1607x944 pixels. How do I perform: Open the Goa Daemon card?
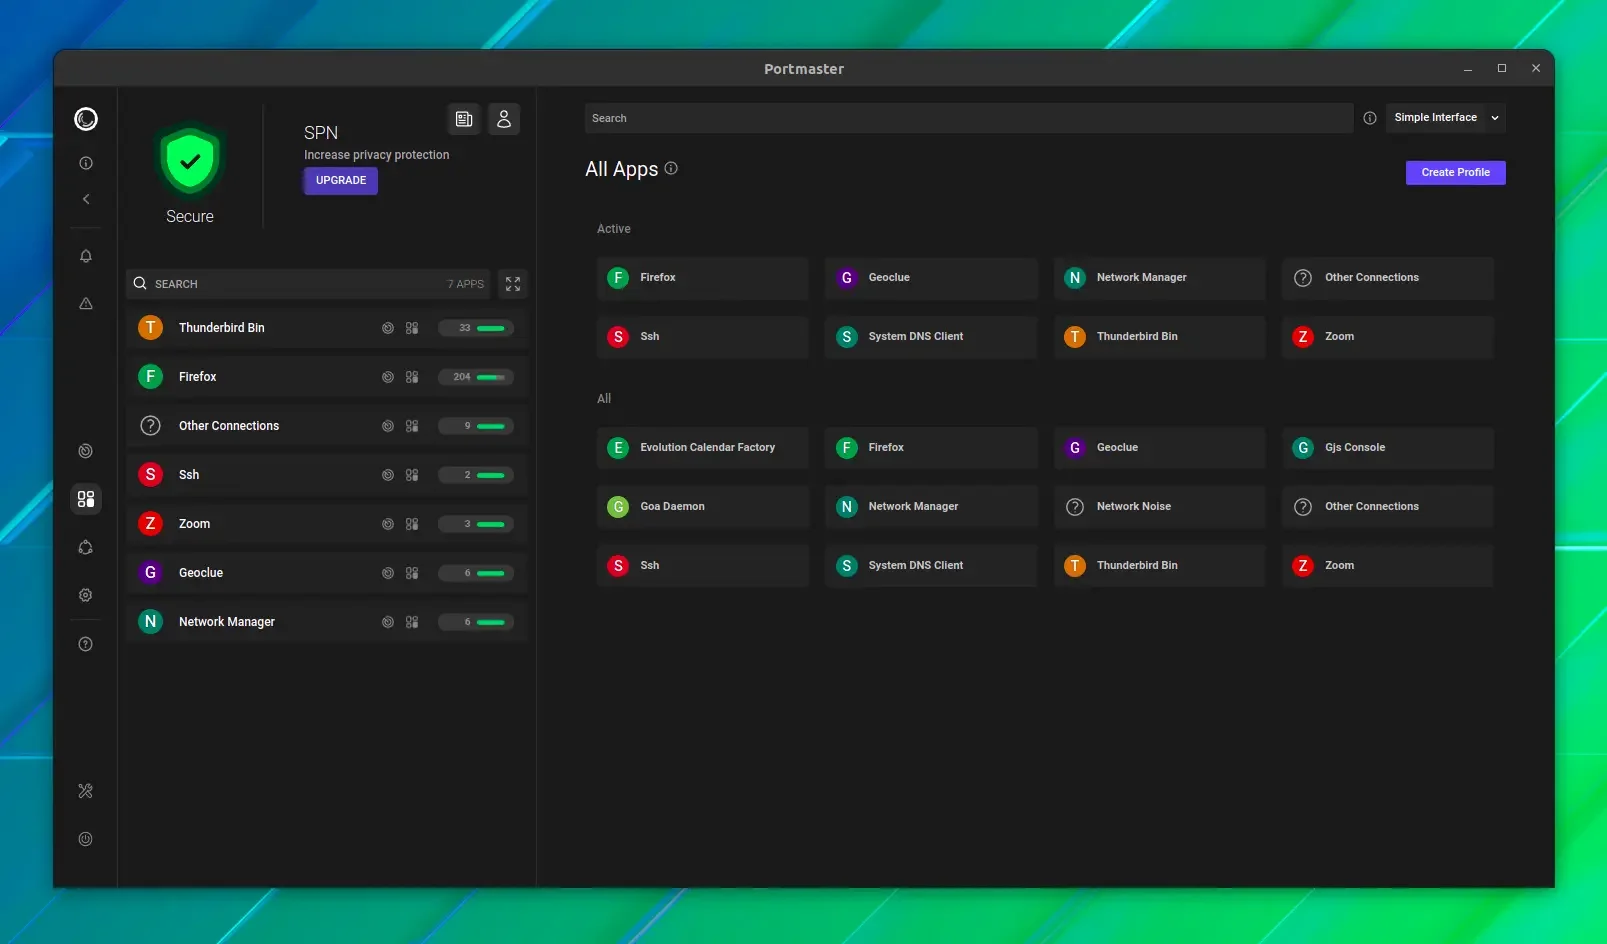pos(703,507)
